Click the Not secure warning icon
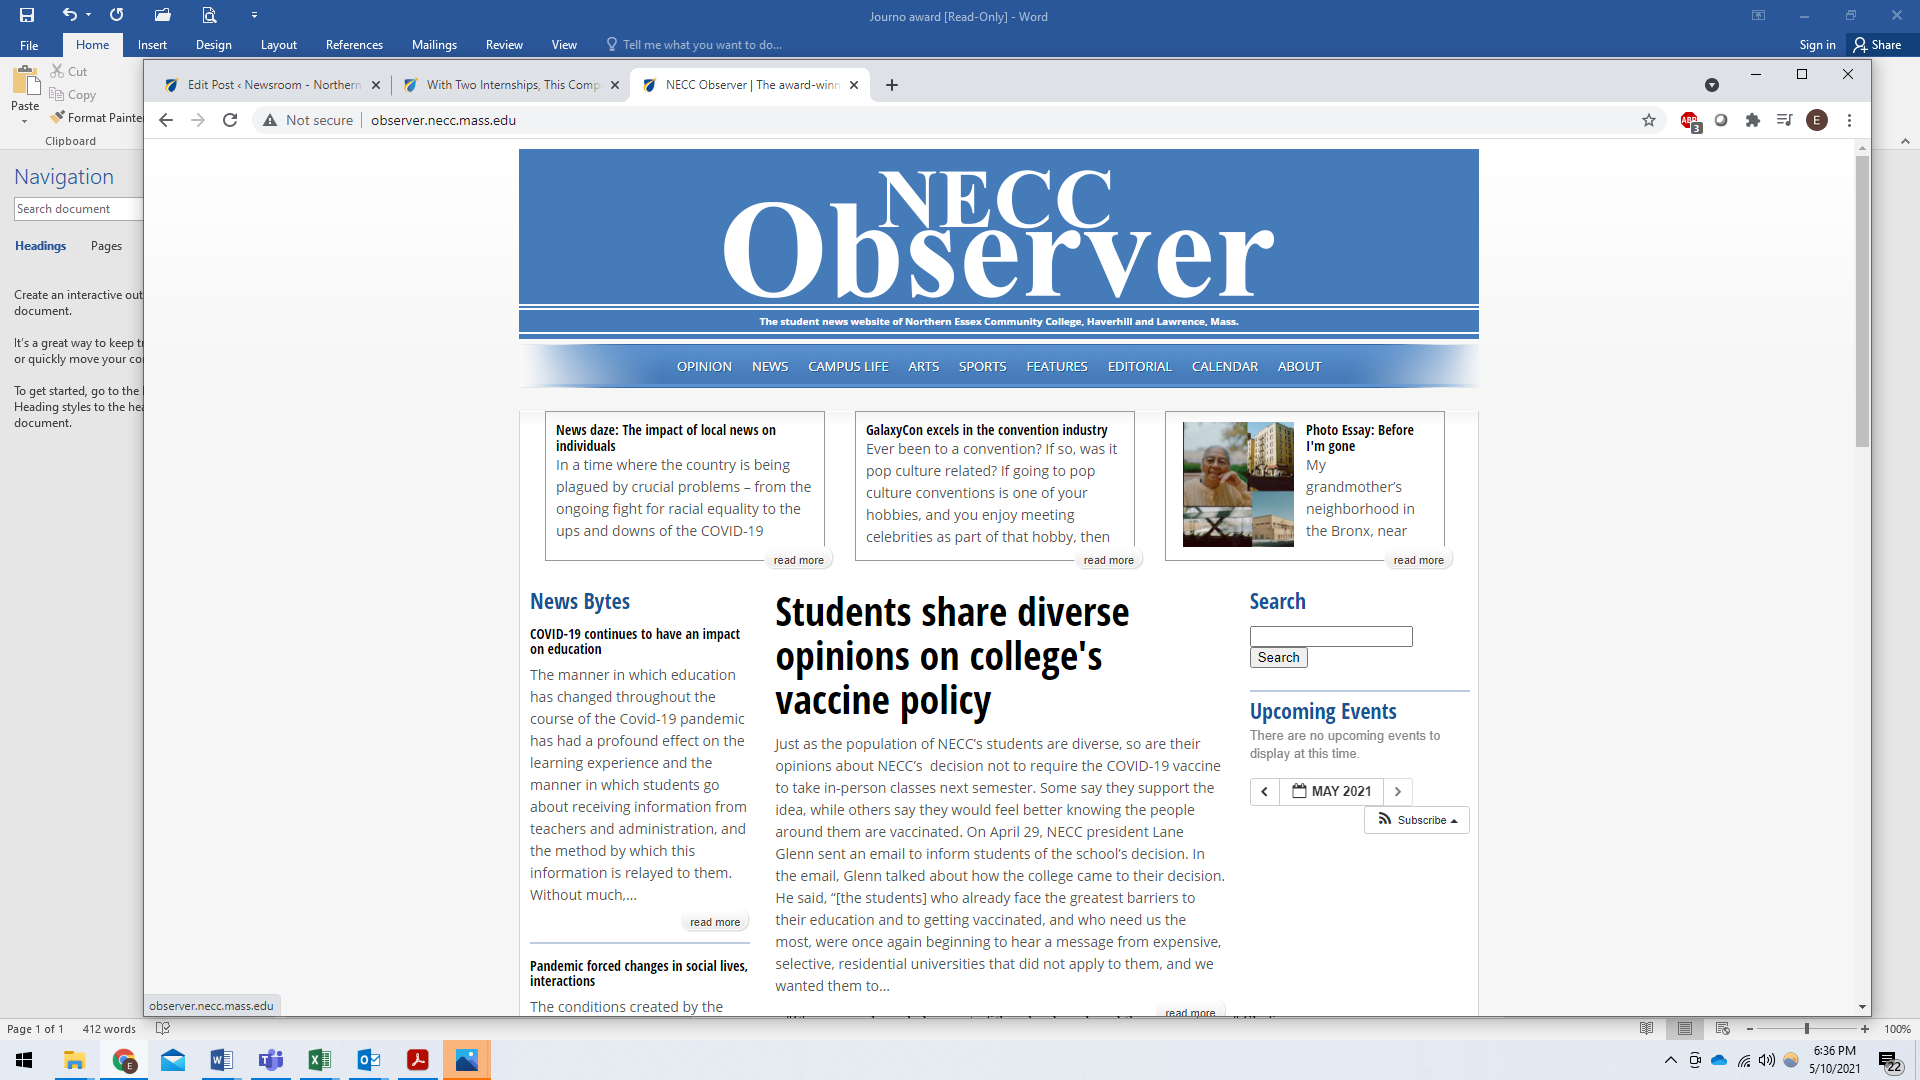1920x1080 pixels. click(270, 120)
